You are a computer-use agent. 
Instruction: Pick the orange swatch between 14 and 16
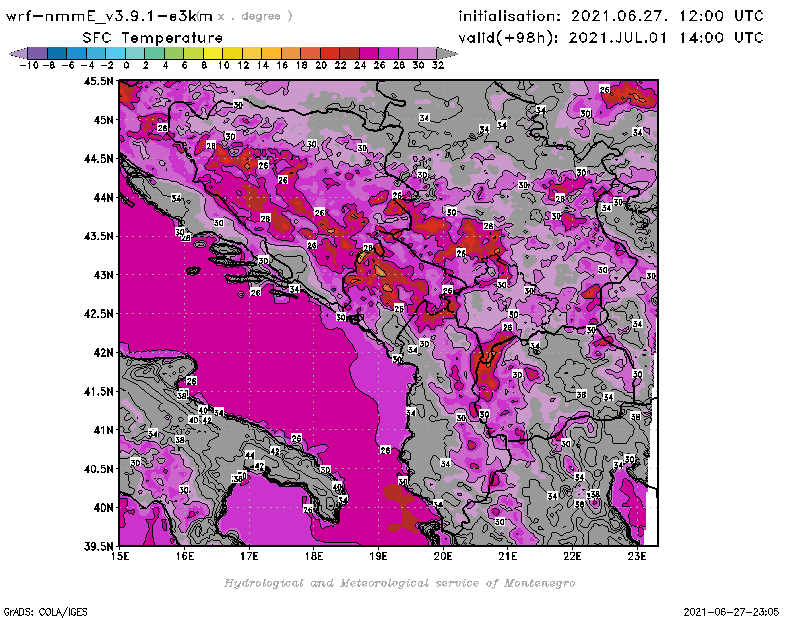271,52
